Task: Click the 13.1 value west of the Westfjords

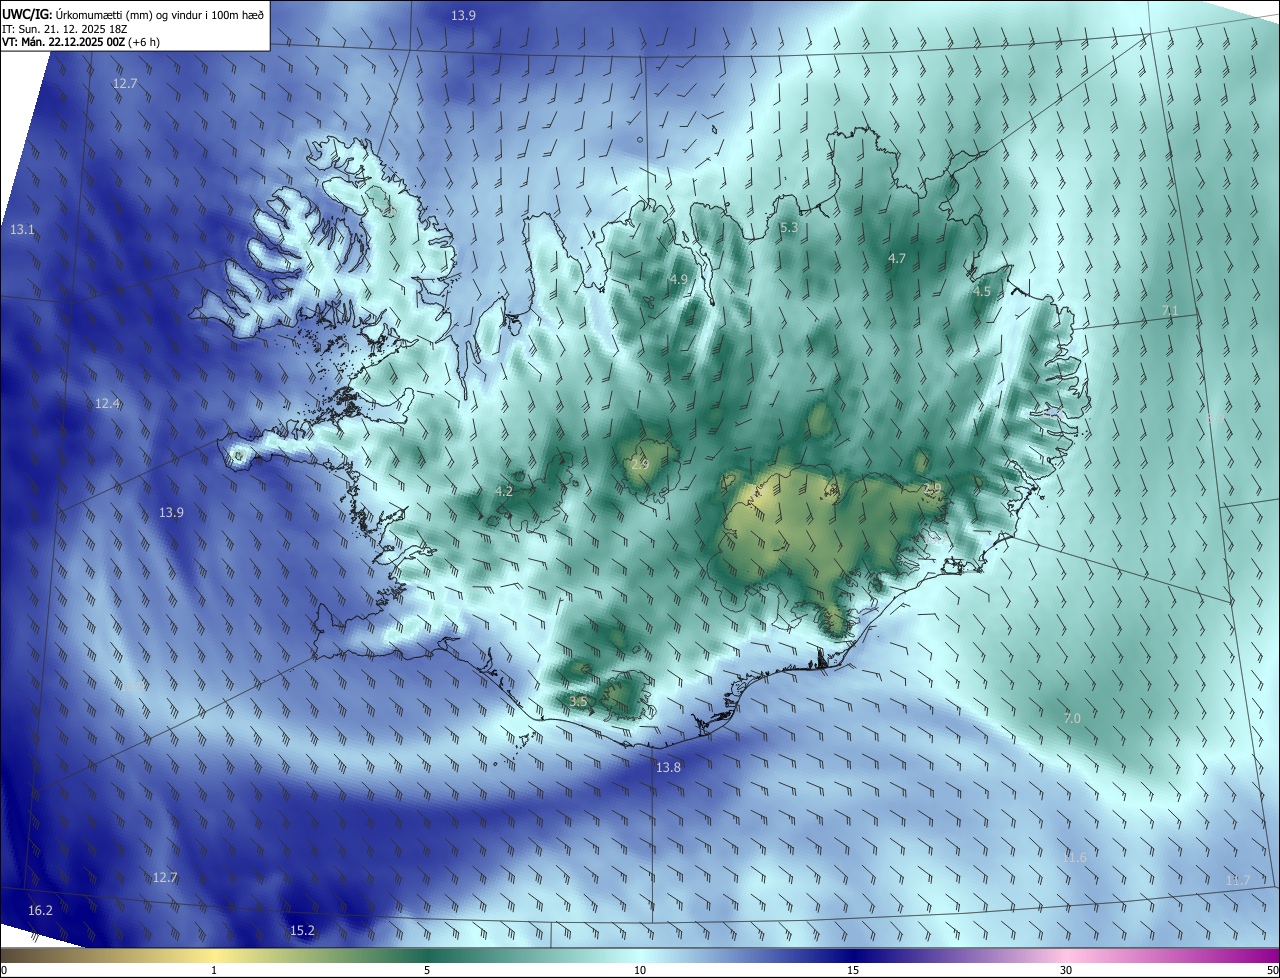Action: (22, 230)
